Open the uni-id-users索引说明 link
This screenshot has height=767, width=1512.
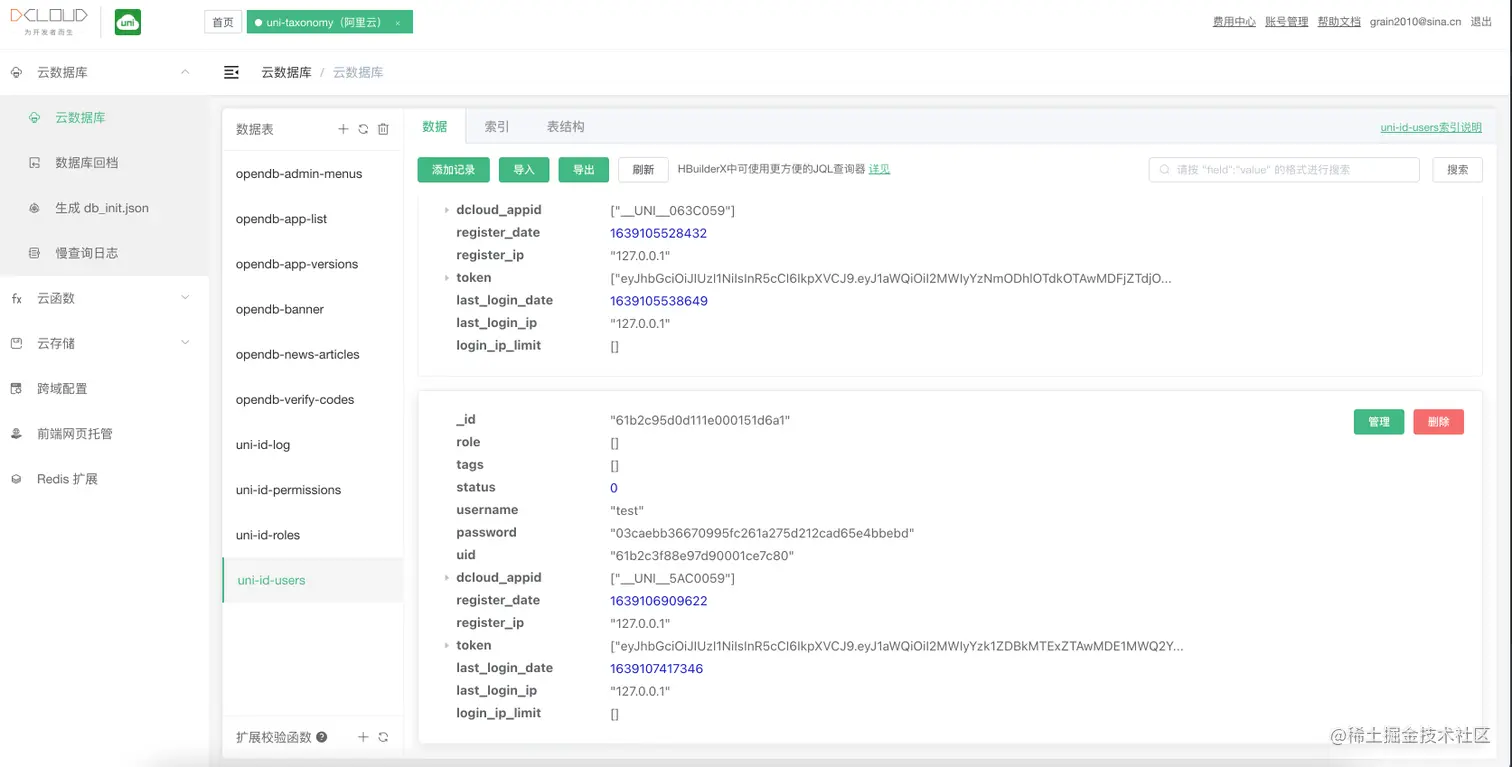point(1431,127)
